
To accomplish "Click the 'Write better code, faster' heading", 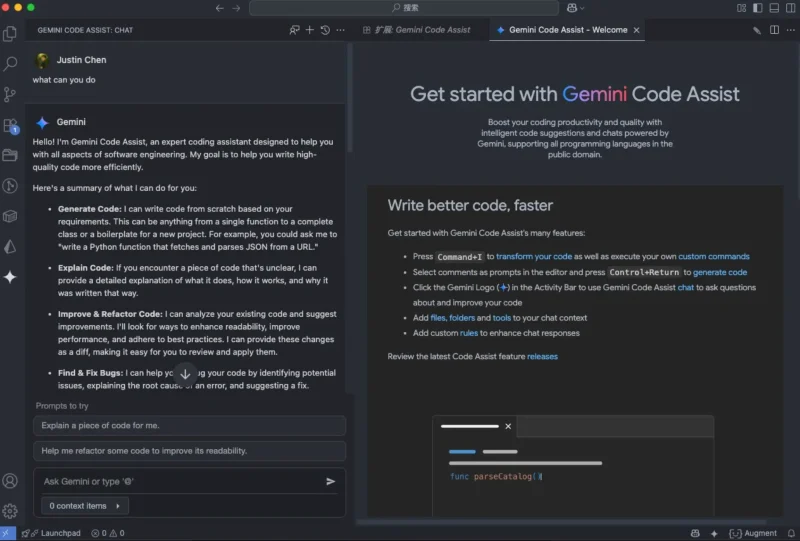I will pyautogui.click(x=470, y=205).
